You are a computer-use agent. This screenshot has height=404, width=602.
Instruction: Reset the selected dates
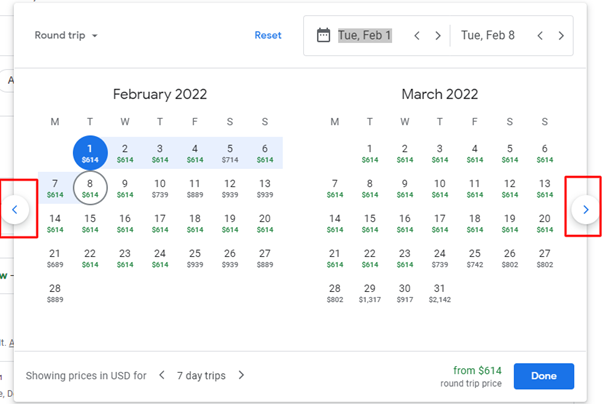tap(268, 35)
